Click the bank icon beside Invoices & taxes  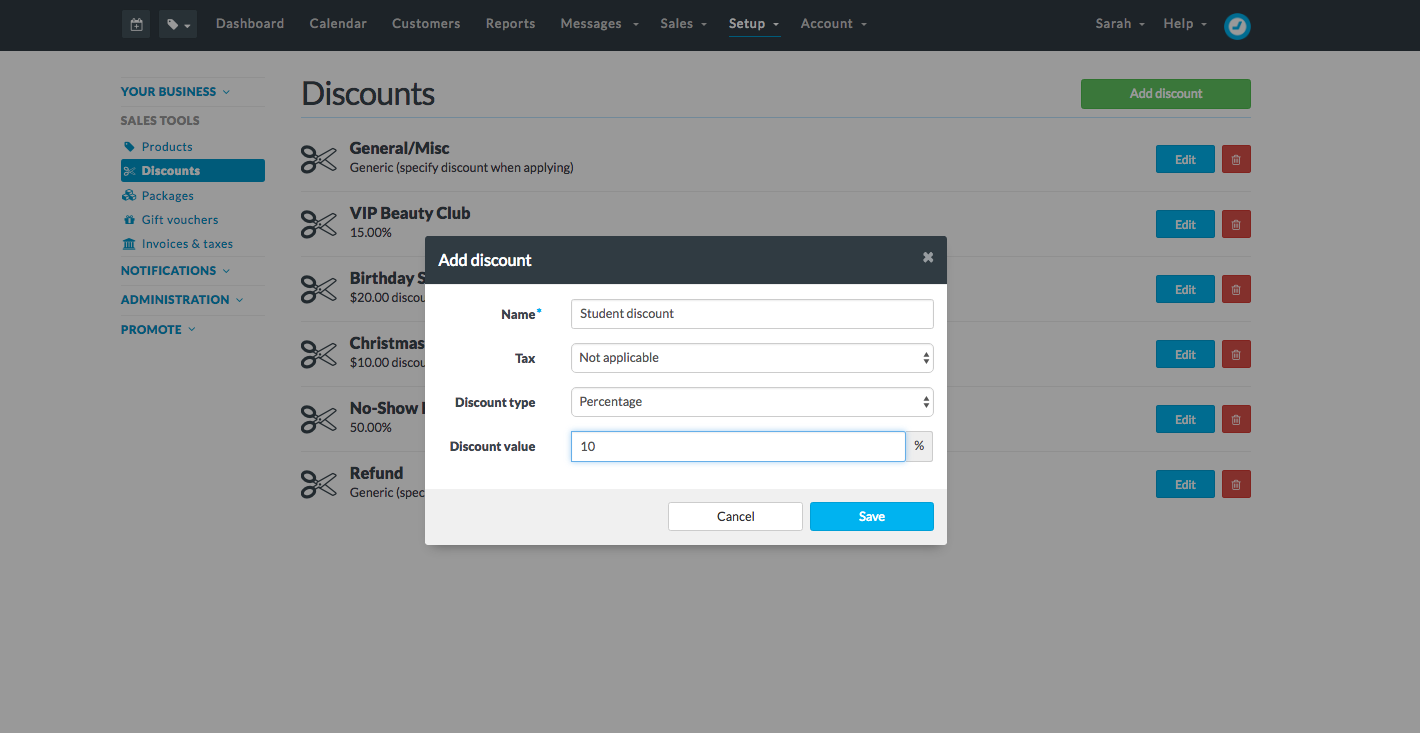[x=131, y=243]
